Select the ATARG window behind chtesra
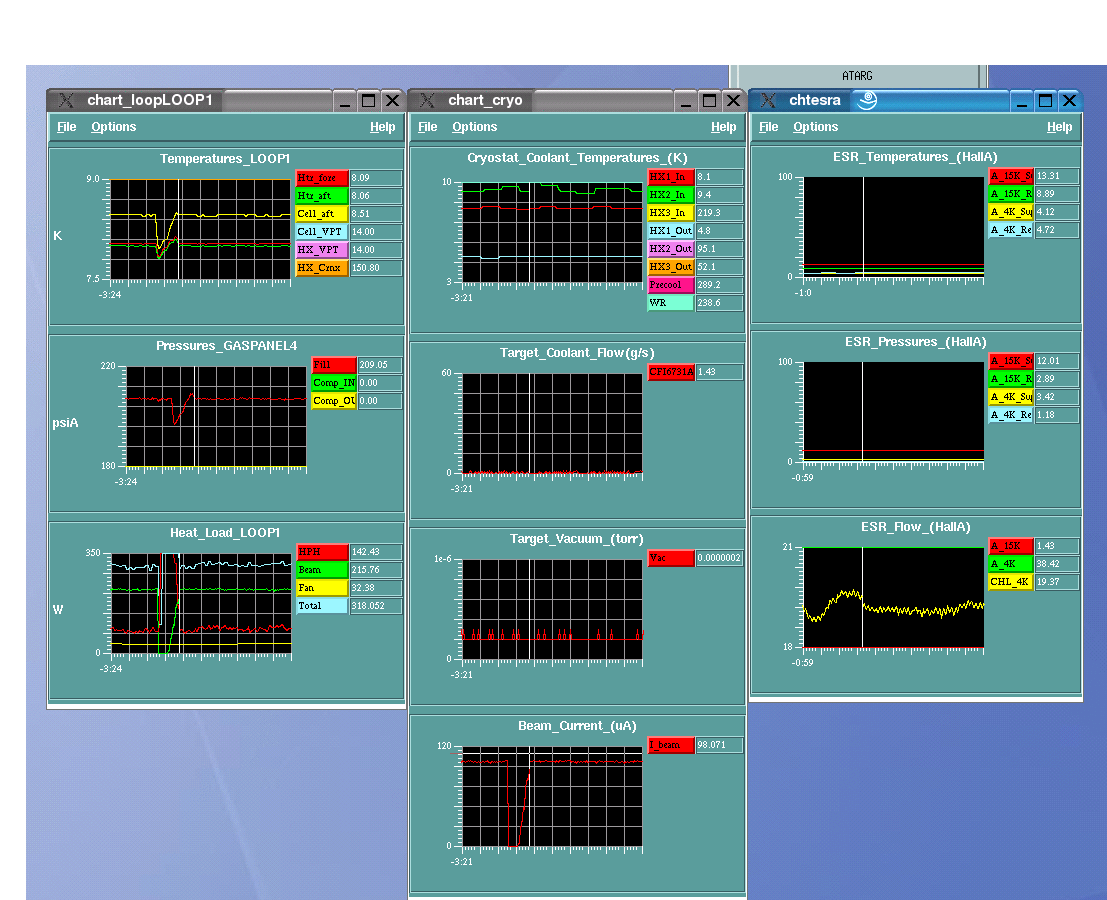 (x=857, y=76)
